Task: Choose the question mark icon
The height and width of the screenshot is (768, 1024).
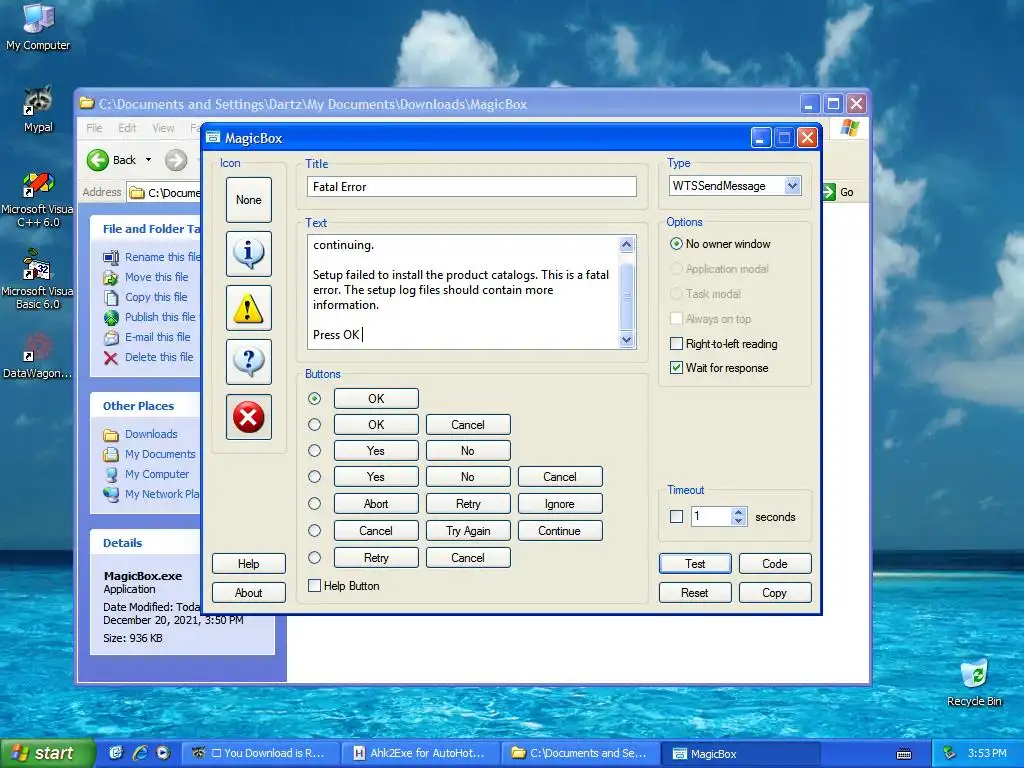Action: tap(249, 362)
